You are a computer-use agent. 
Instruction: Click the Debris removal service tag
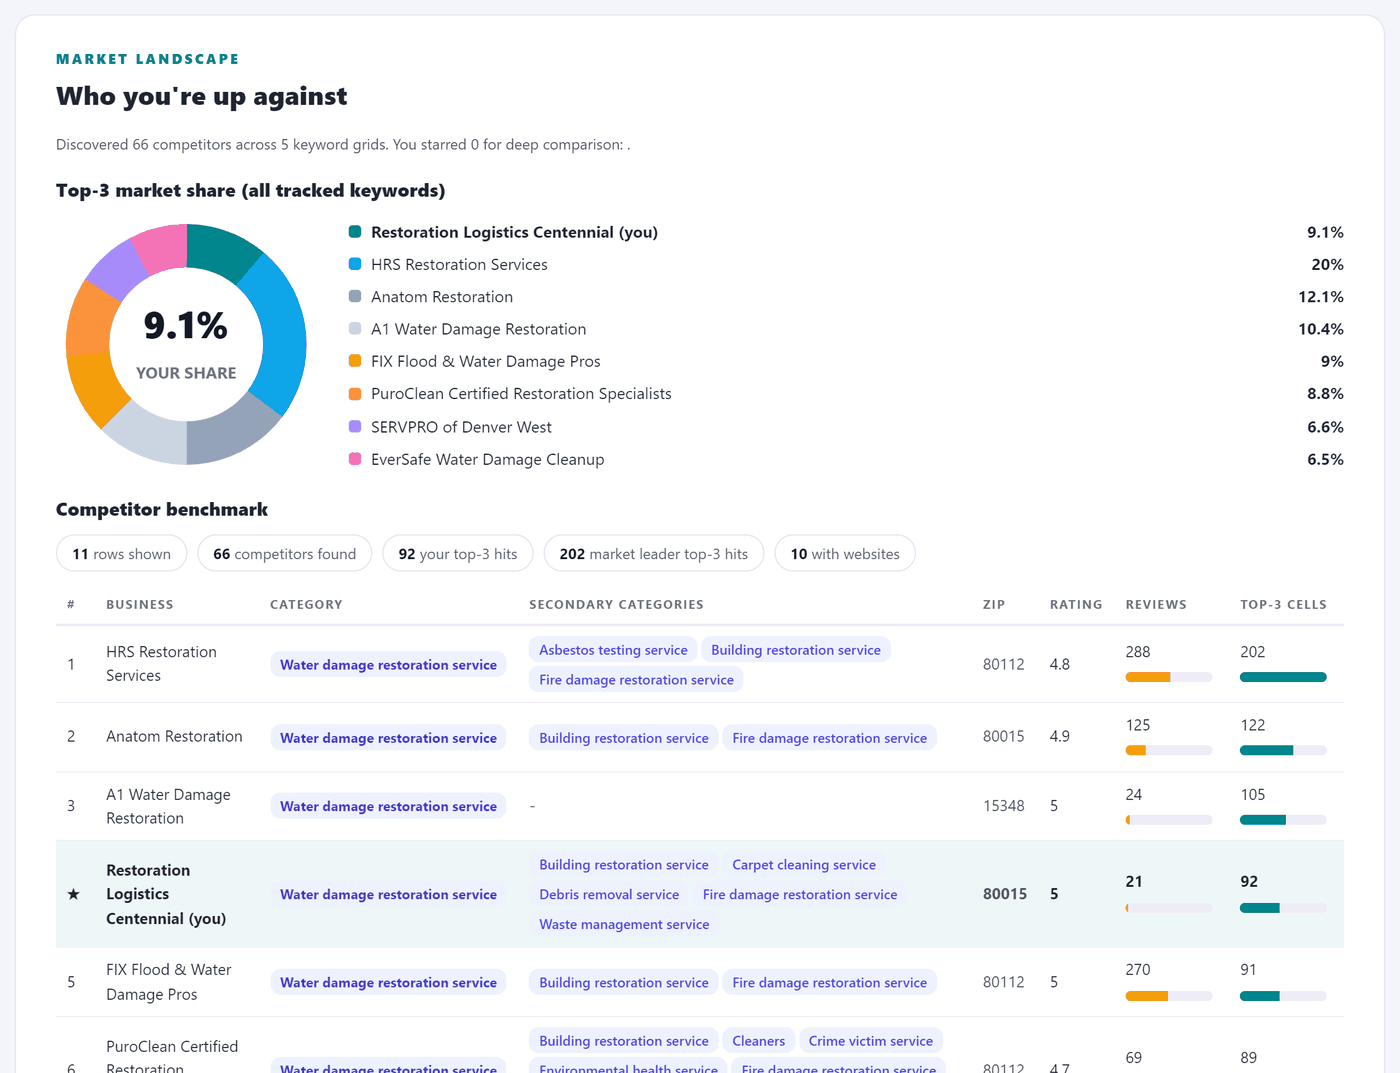[x=609, y=895]
